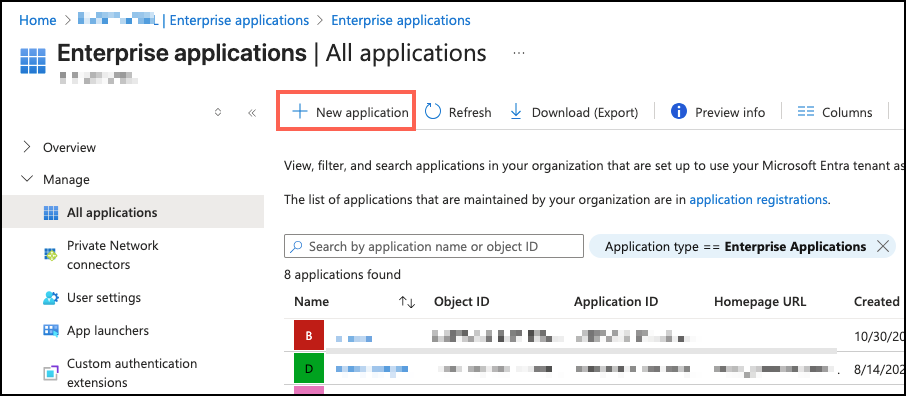This screenshot has width=906, height=396.
Task: Click the Refresh button label
Action: click(x=470, y=112)
